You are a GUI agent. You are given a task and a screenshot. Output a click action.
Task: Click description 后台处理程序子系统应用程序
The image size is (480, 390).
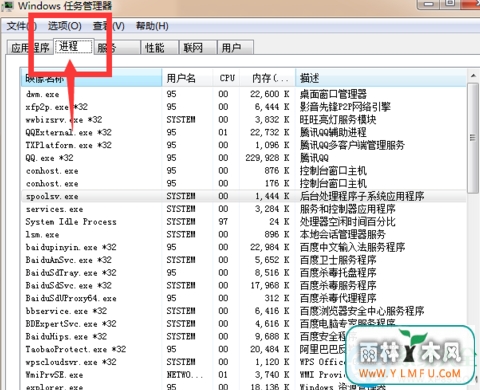[362, 196]
